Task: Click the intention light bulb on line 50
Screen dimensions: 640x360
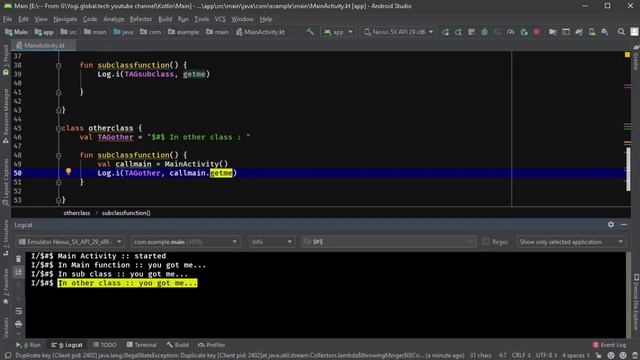Action: 69,172
